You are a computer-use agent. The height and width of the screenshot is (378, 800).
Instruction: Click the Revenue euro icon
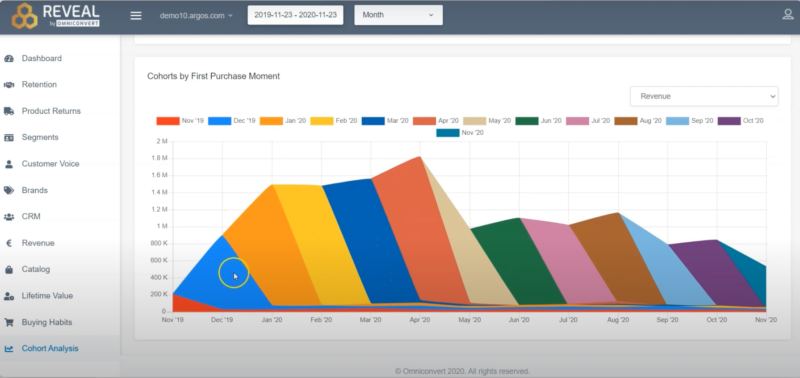click(x=9, y=243)
